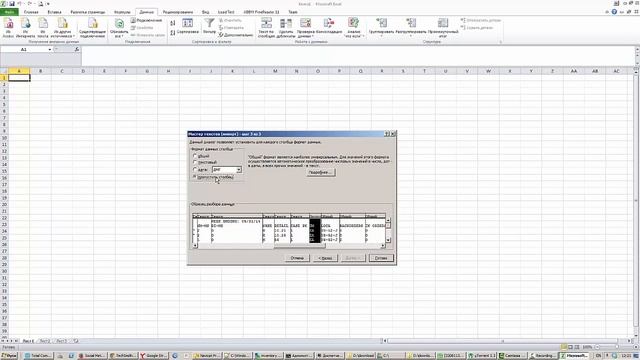Click the blue Help question mark icon

click(614, 12)
